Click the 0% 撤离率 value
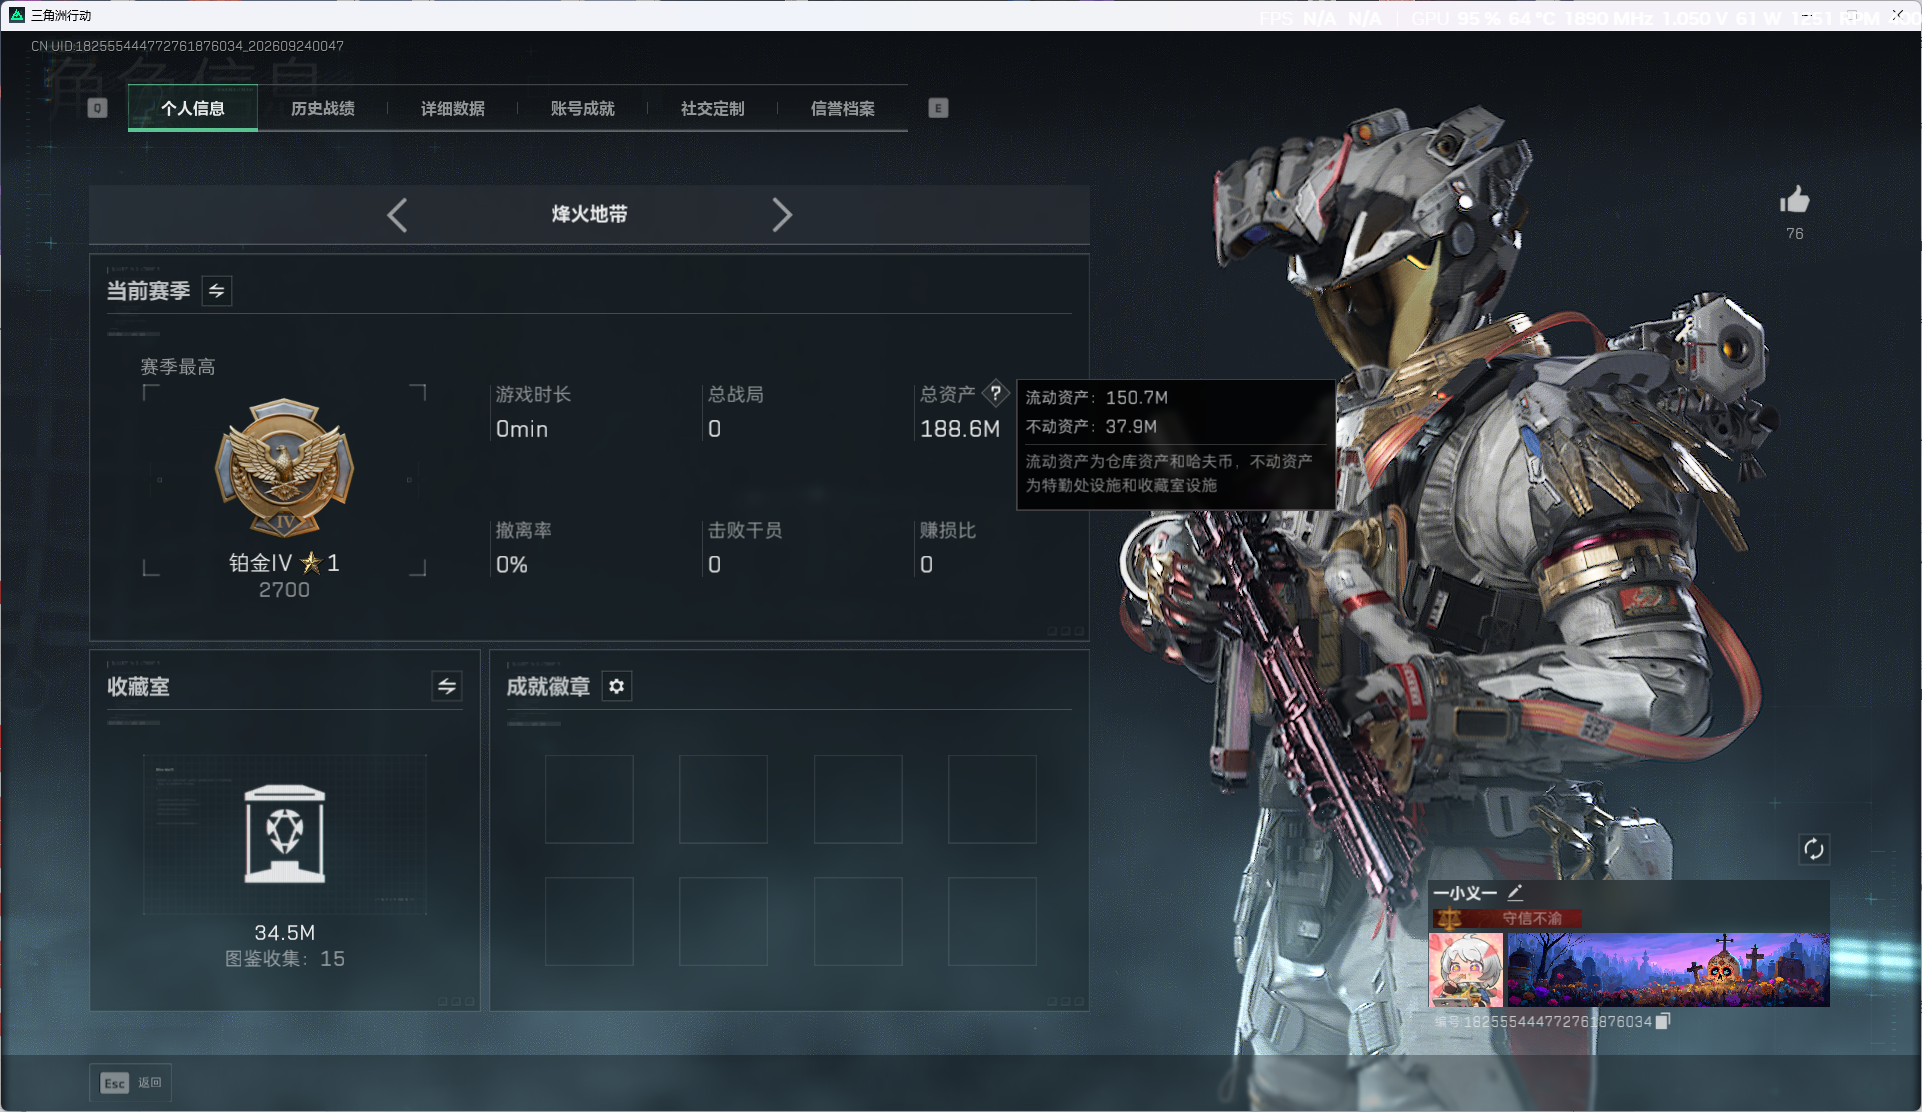Viewport: 1922px width, 1112px height. pos(512,565)
